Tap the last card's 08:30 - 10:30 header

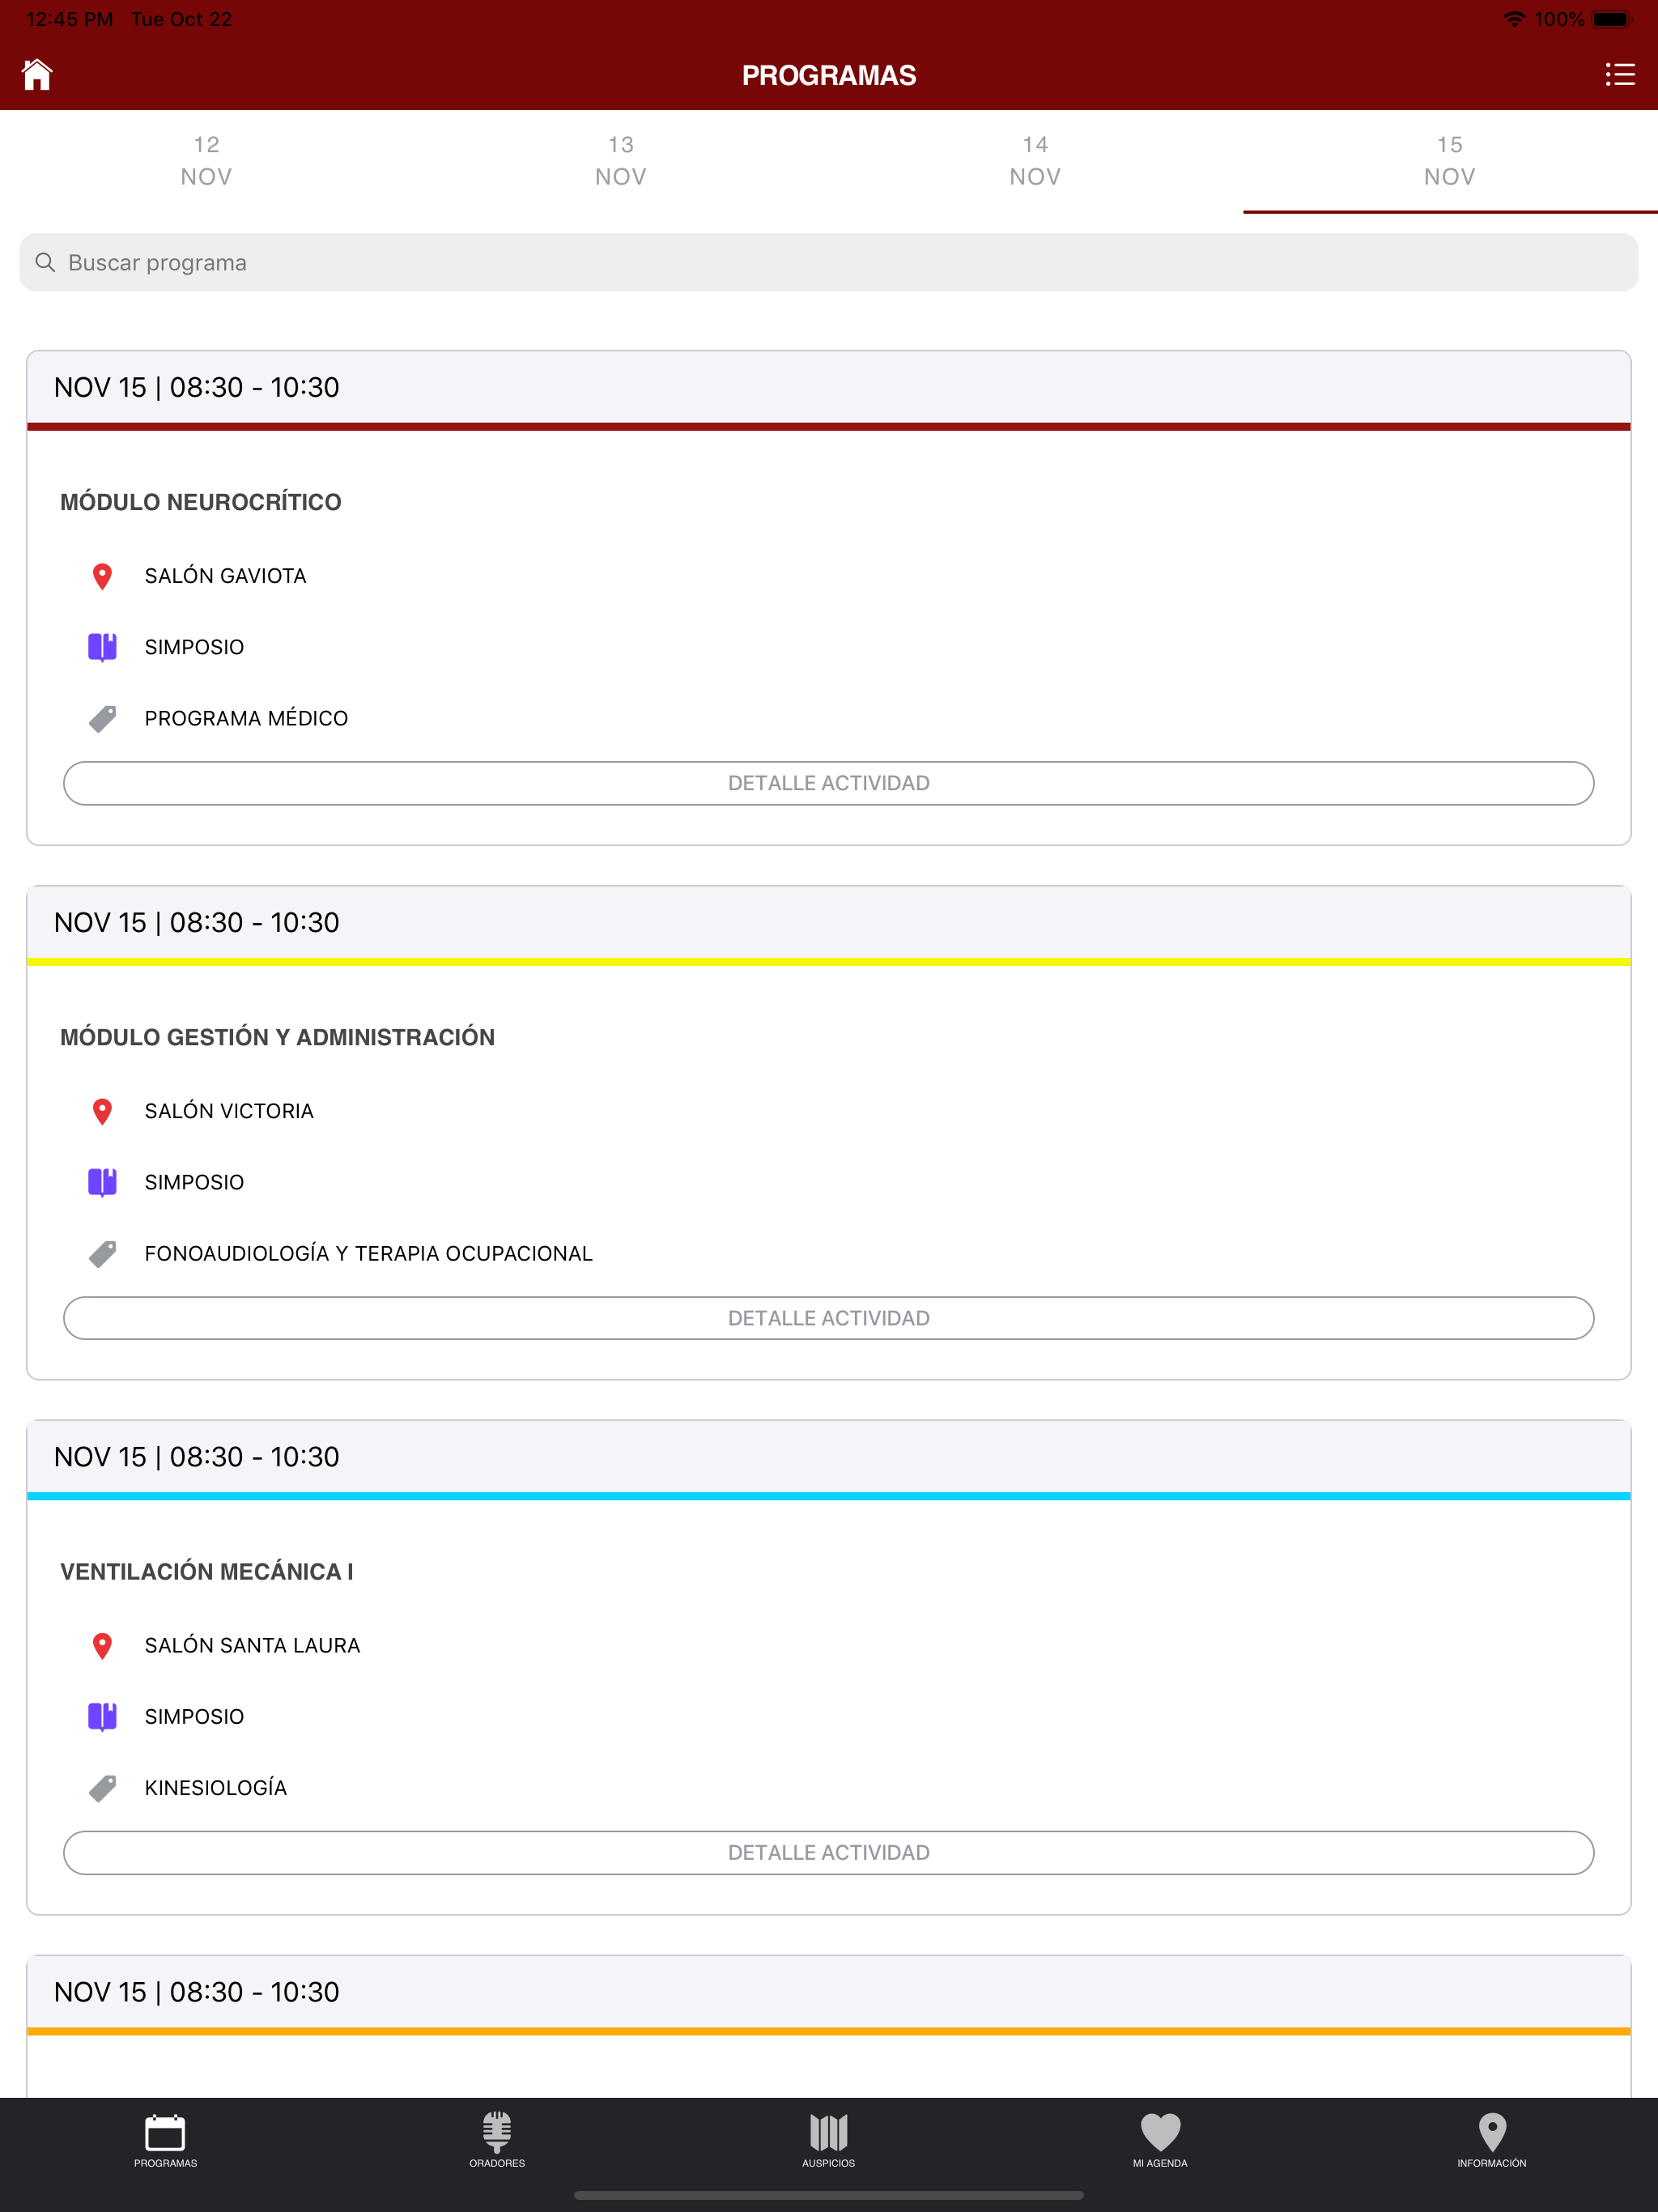point(197,1992)
